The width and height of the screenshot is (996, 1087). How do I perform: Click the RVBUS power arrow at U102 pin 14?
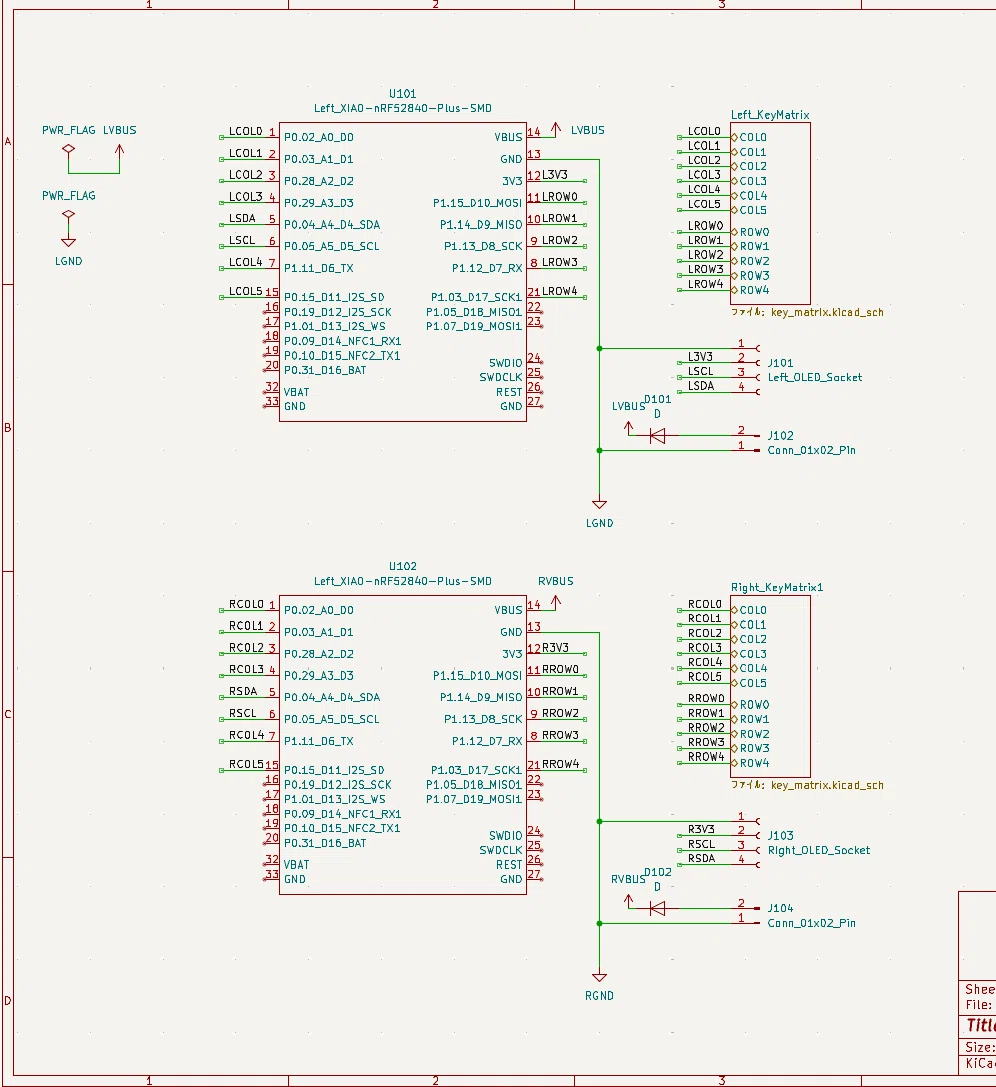coord(556,602)
